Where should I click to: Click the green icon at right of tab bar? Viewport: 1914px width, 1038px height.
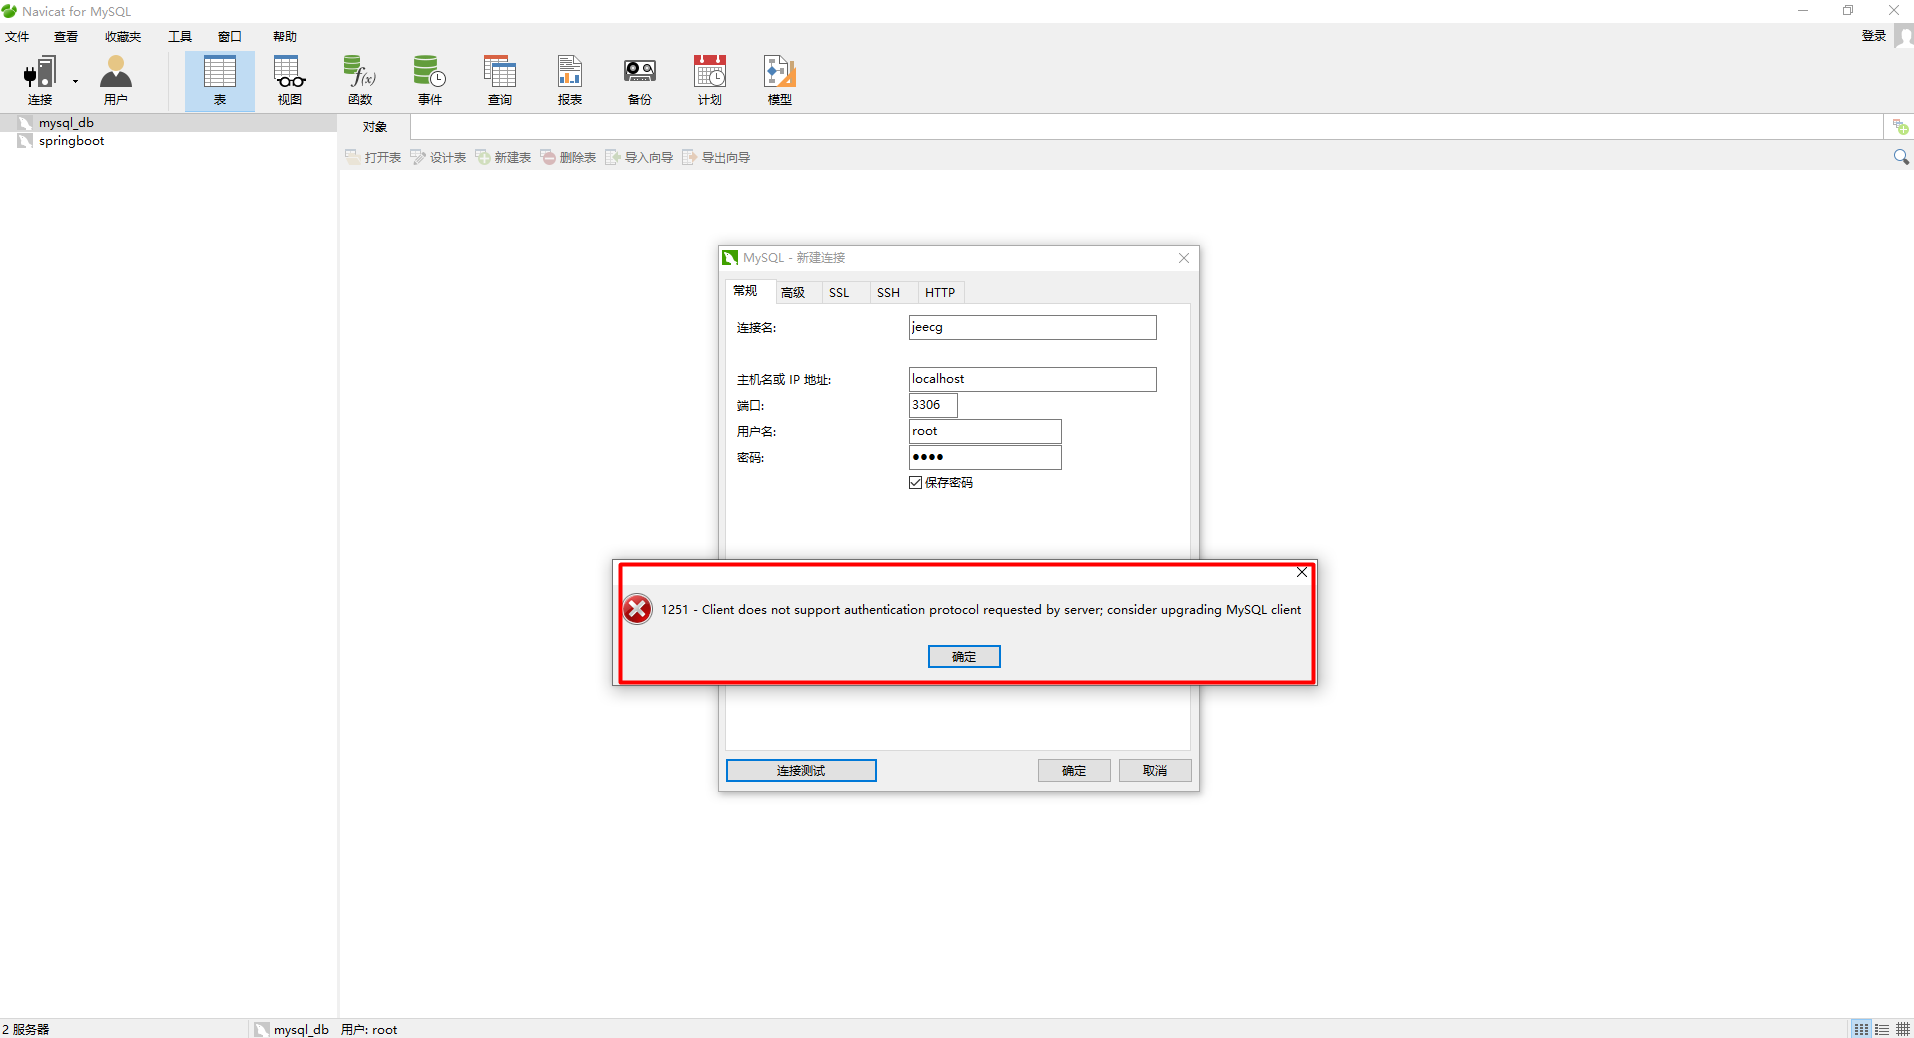pyautogui.click(x=1900, y=127)
